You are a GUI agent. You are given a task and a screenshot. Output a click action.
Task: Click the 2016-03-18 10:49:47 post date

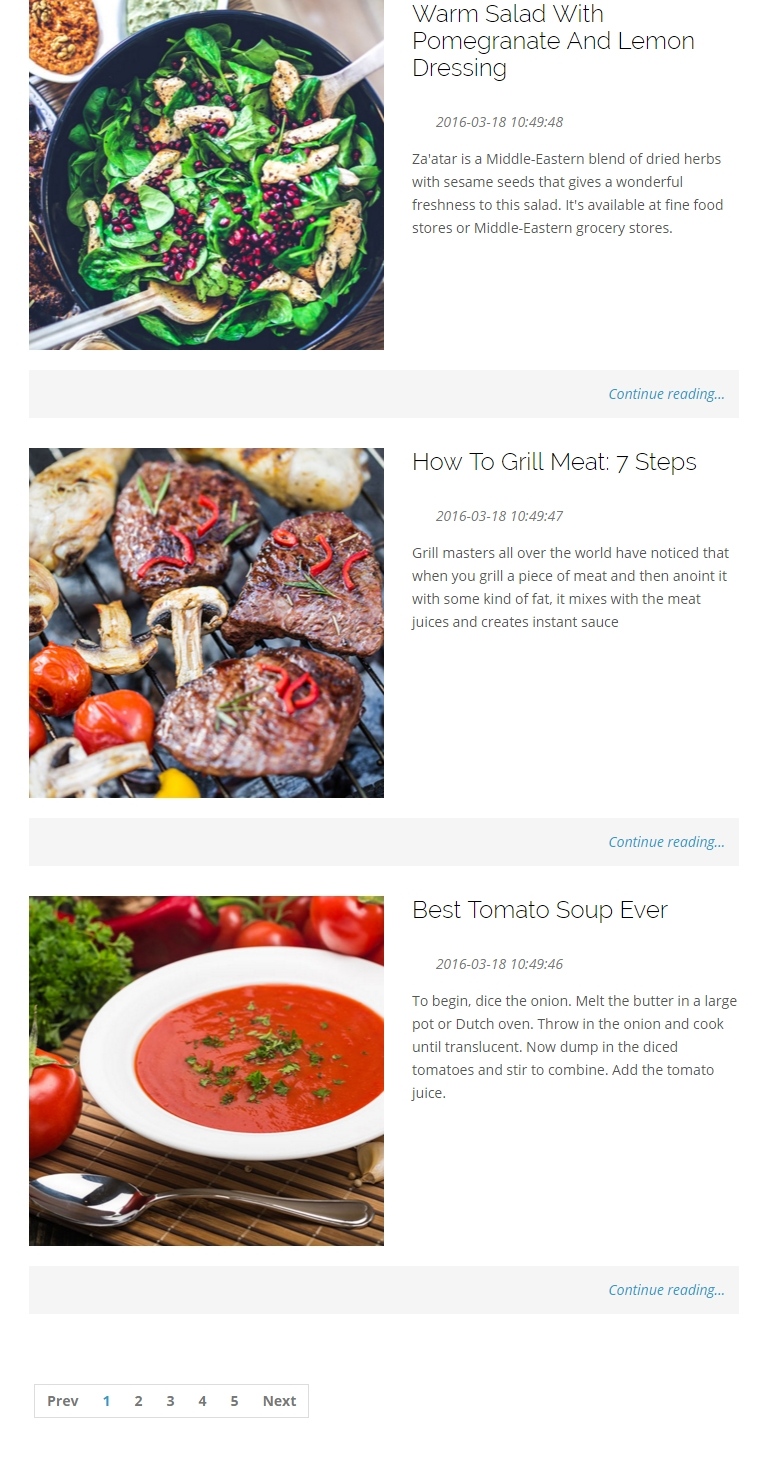[x=499, y=516]
